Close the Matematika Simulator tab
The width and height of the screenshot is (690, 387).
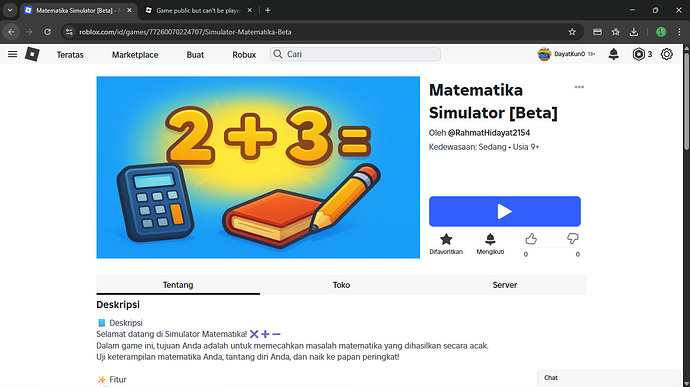[129, 10]
